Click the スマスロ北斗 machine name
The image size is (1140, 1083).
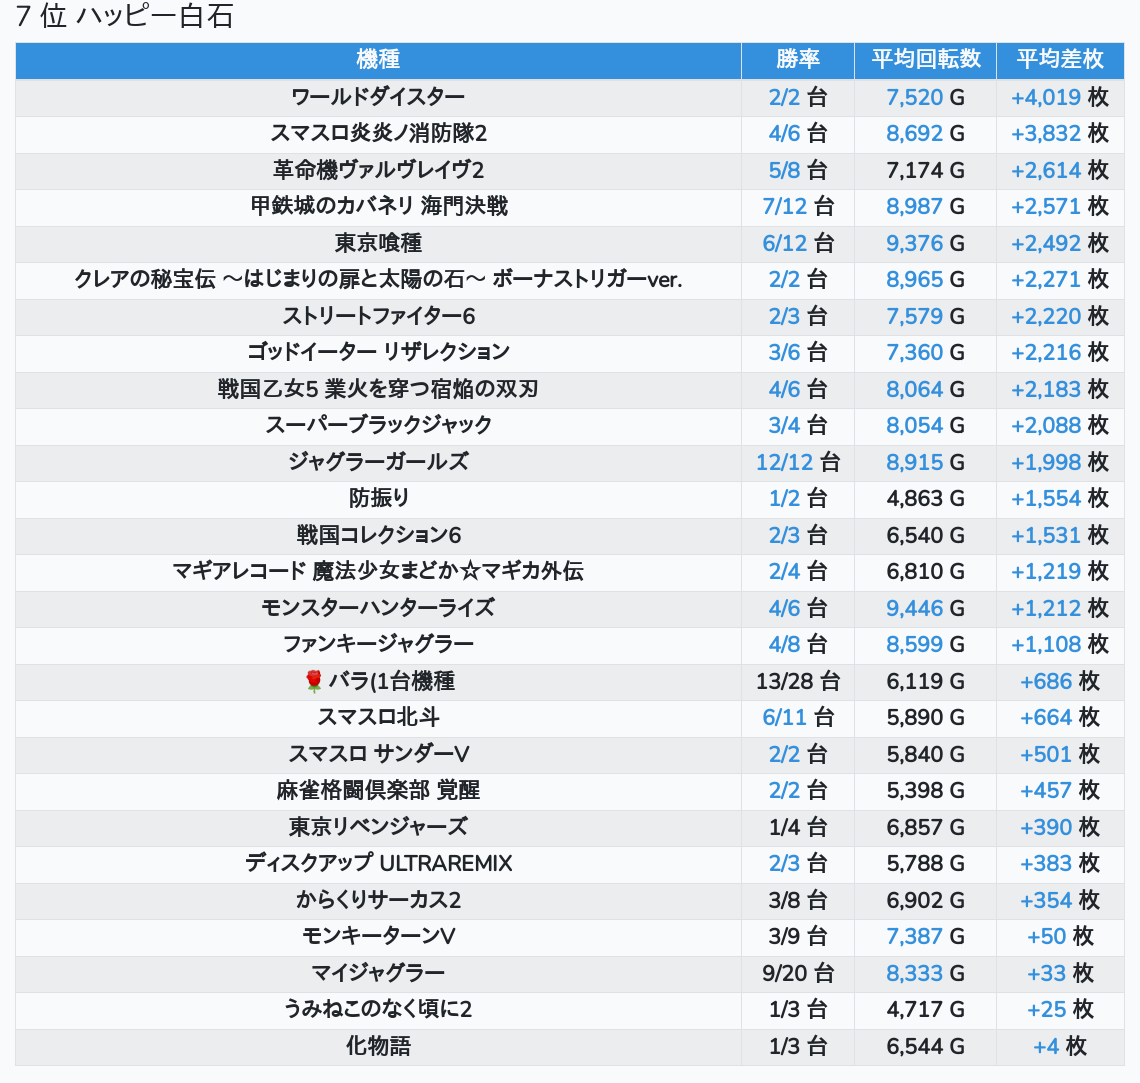[x=378, y=717]
